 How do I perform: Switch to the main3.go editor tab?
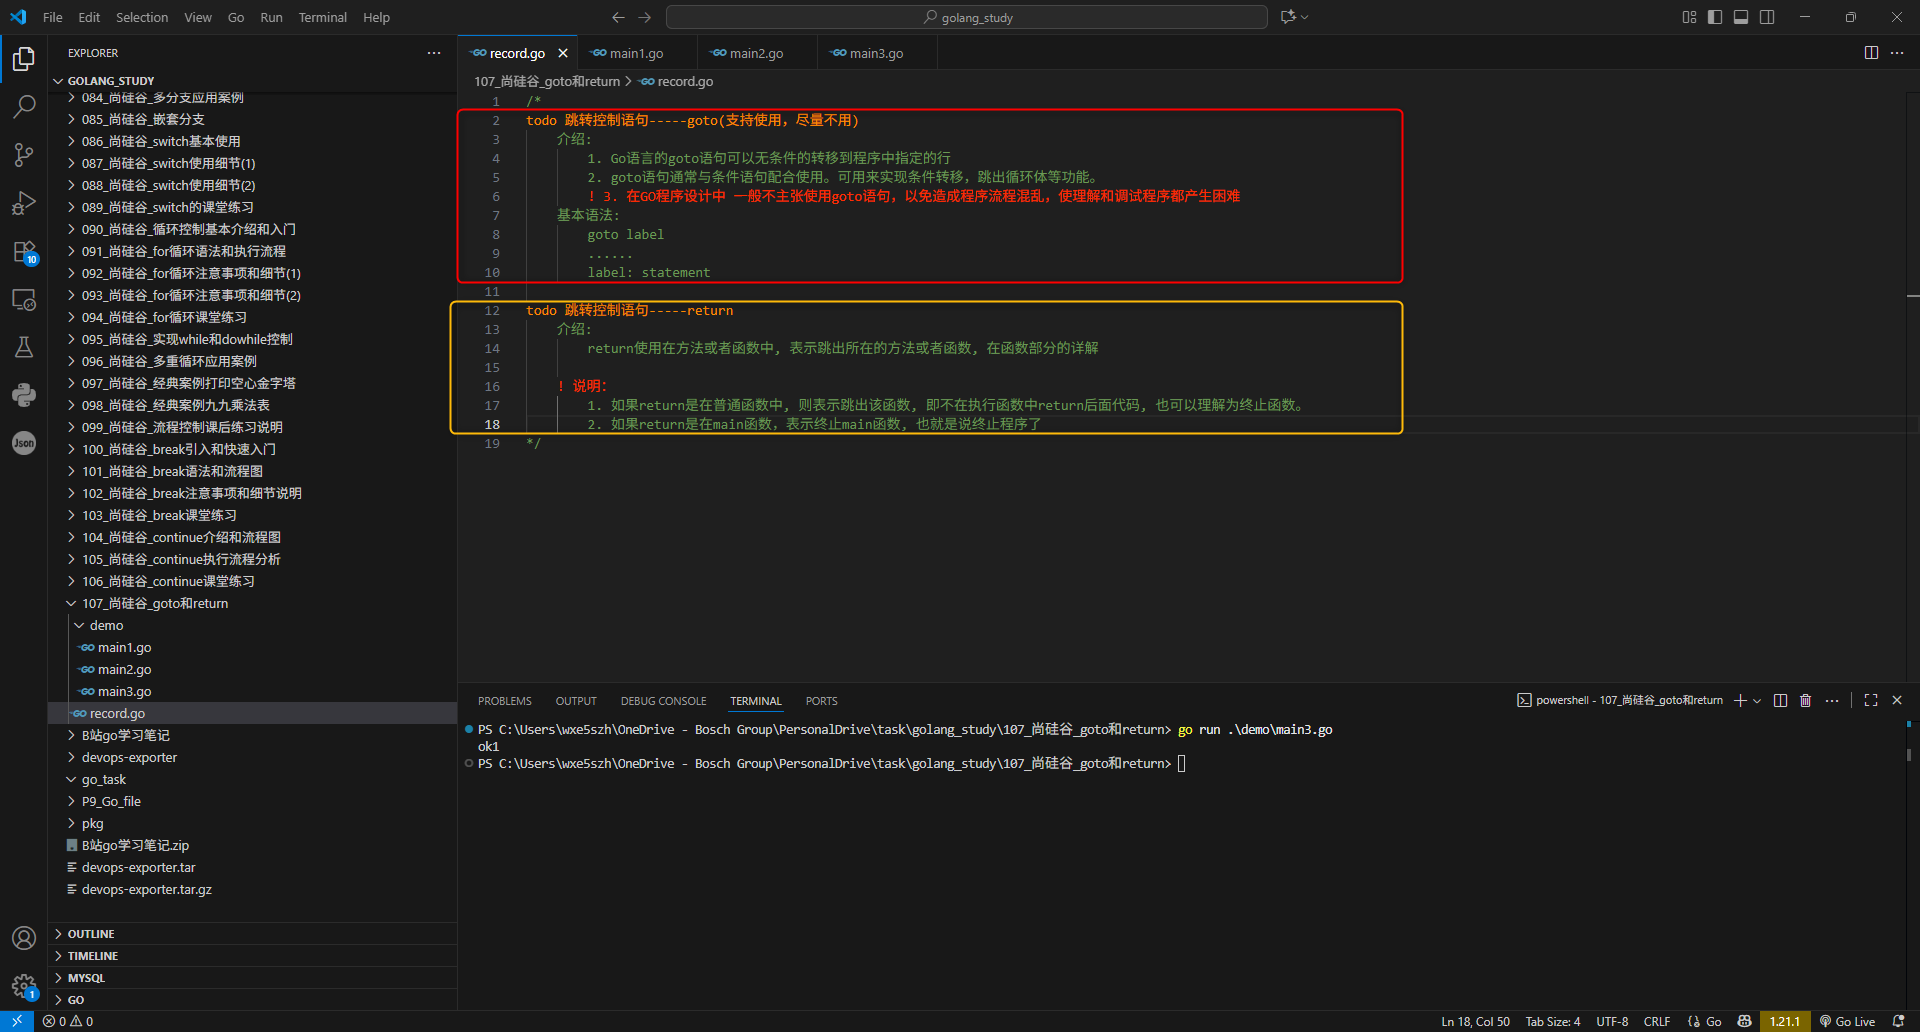(x=876, y=53)
